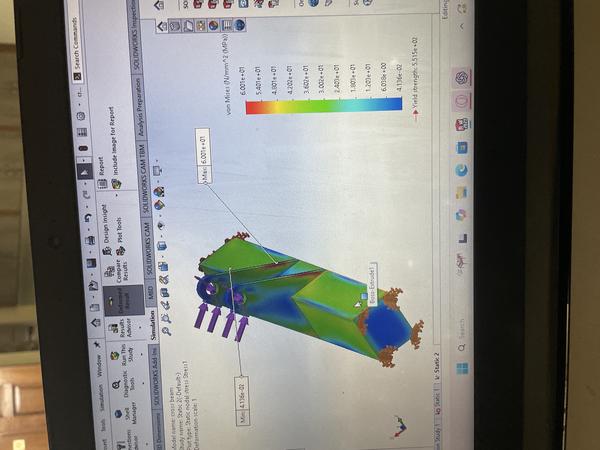
Task: Open the Windows Start menu
Action: pyautogui.click(x=463, y=368)
